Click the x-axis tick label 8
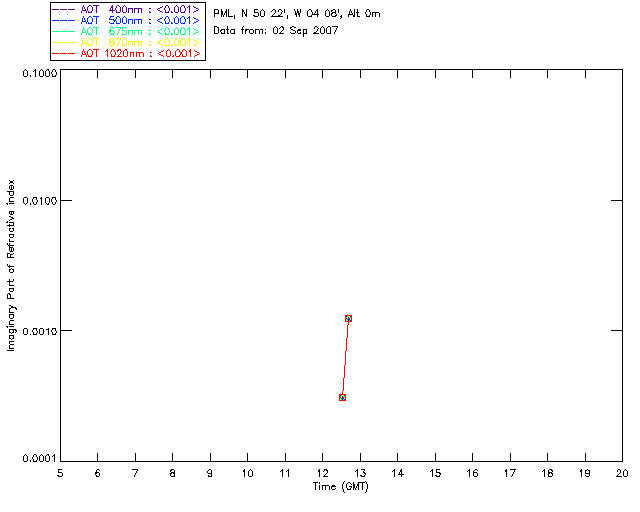 (x=173, y=473)
